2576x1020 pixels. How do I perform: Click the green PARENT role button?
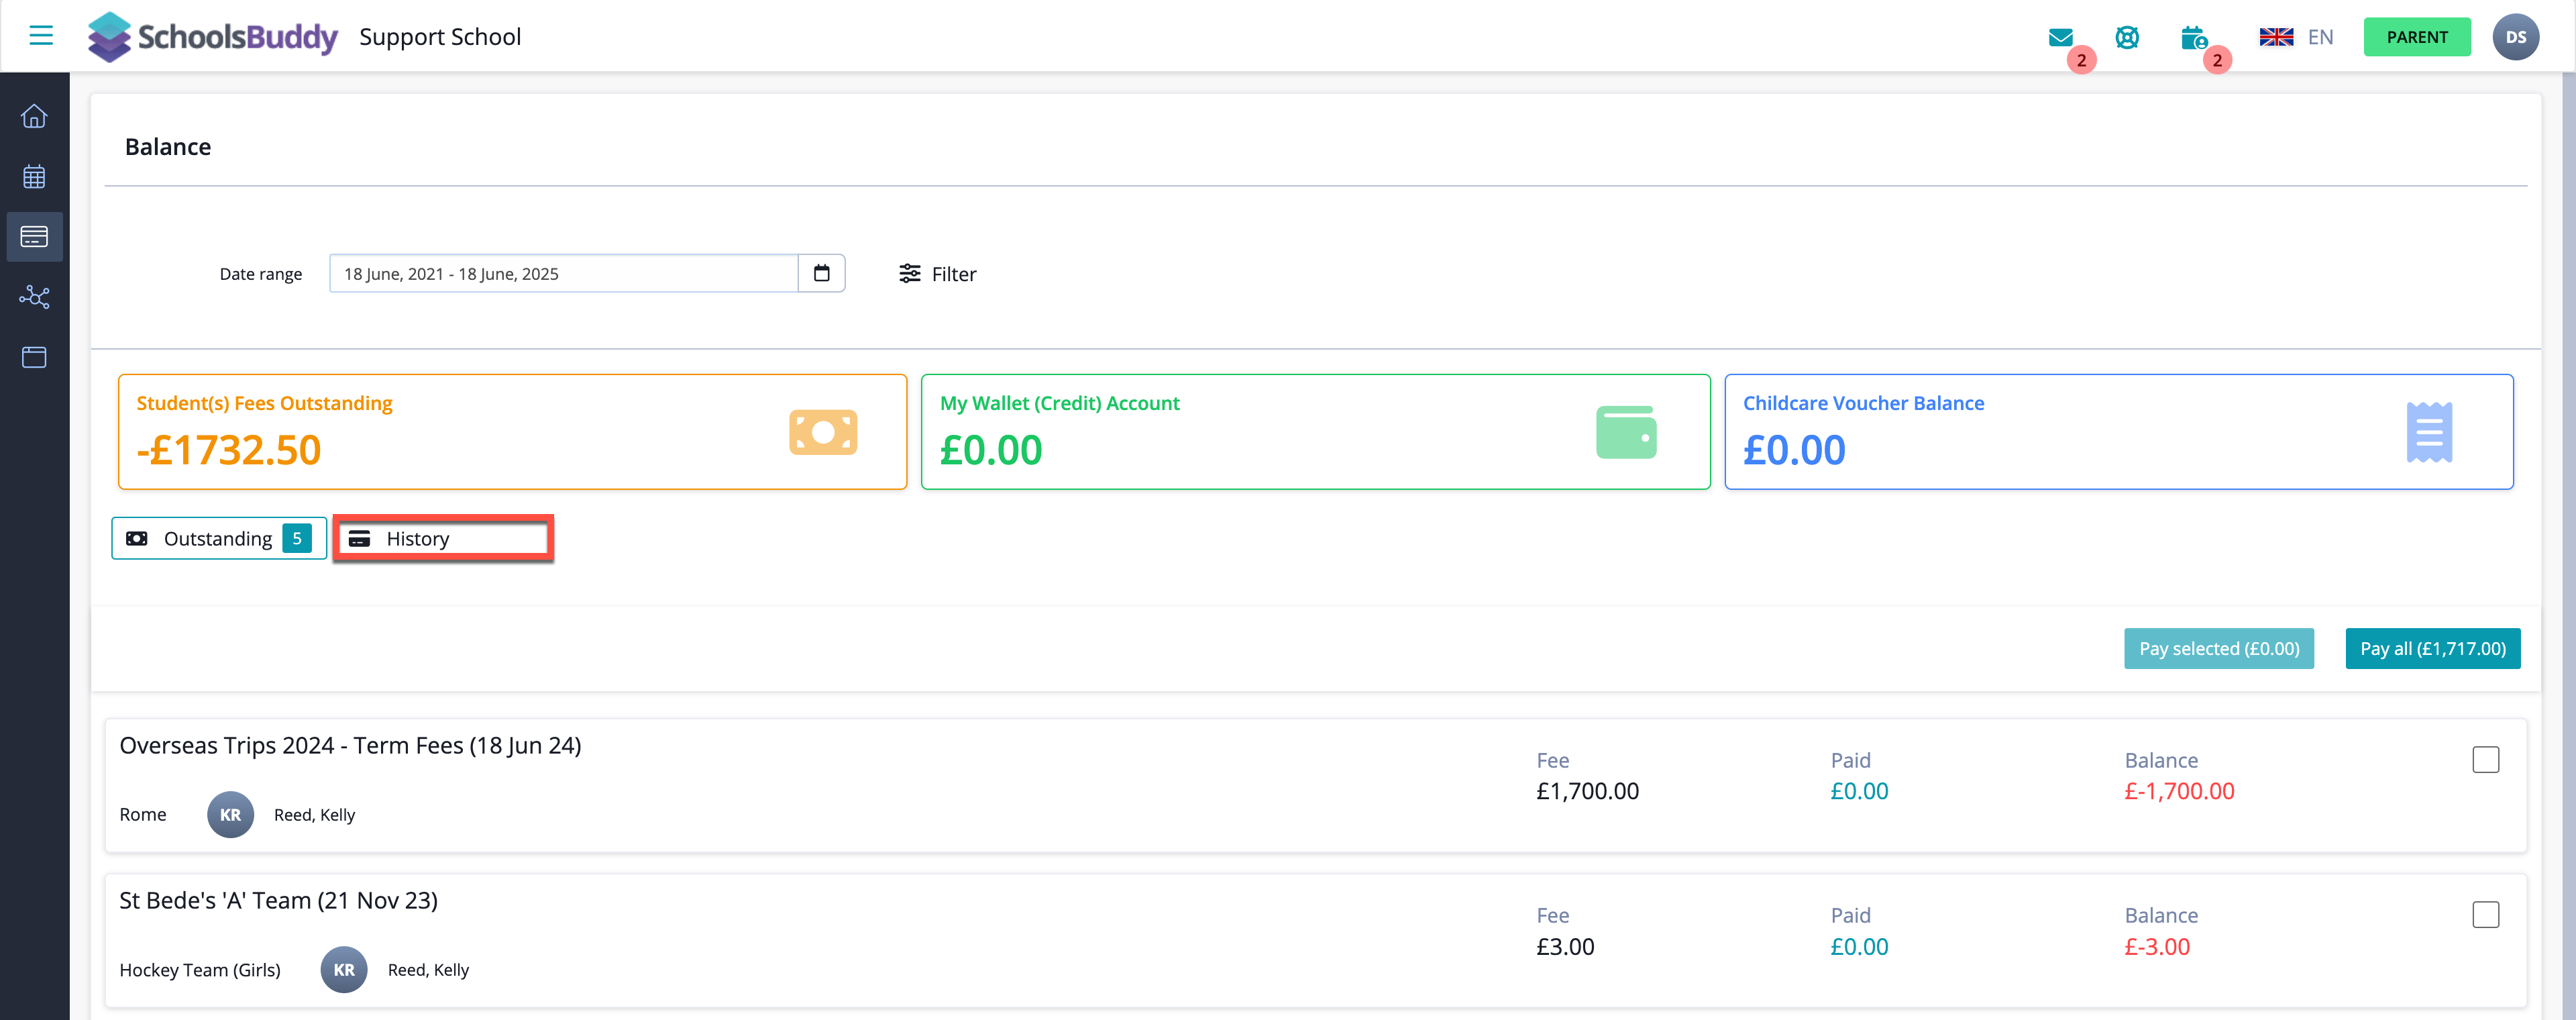(x=2416, y=37)
